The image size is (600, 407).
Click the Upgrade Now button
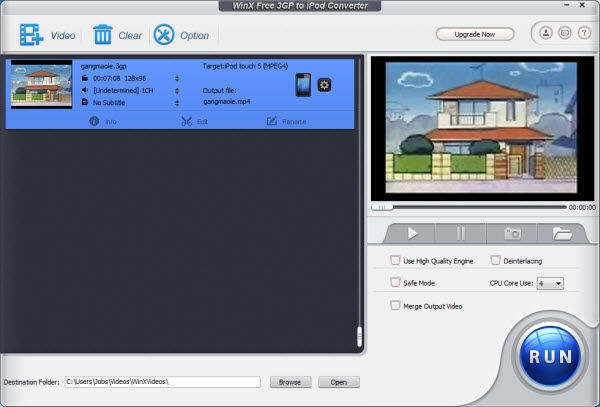475,34
